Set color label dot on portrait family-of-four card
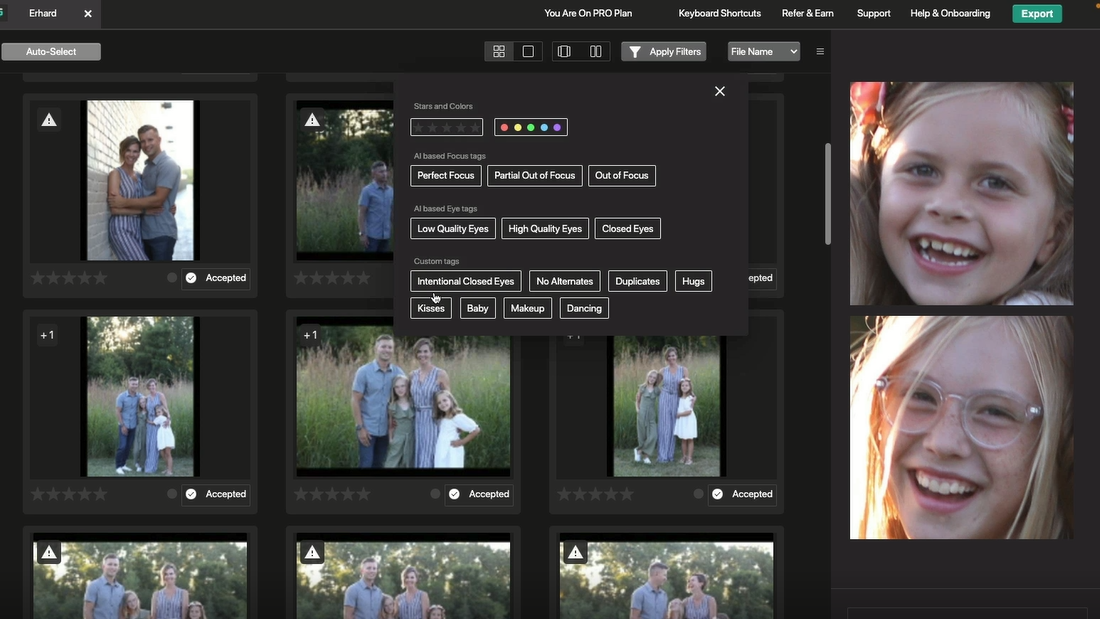The image size is (1100, 619). coord(172,494)
